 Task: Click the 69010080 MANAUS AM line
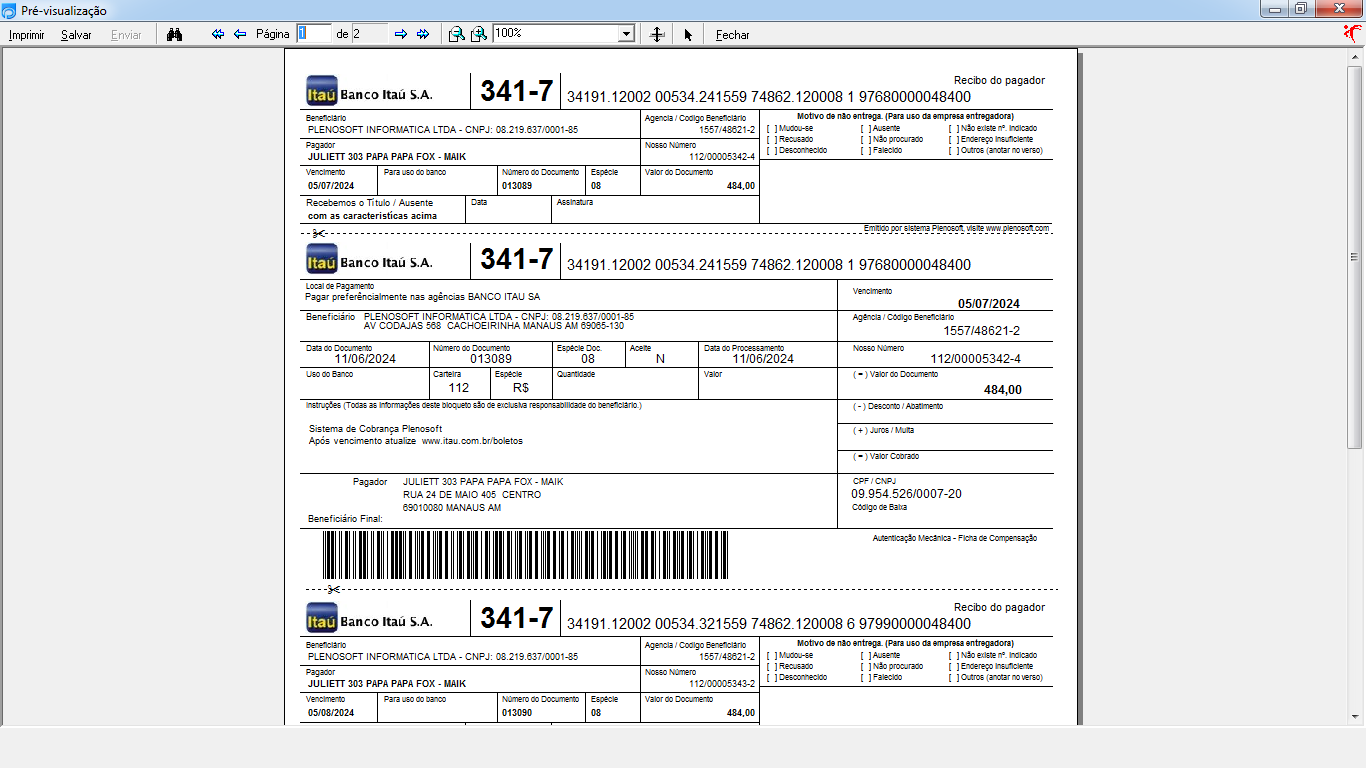[452, 508]
